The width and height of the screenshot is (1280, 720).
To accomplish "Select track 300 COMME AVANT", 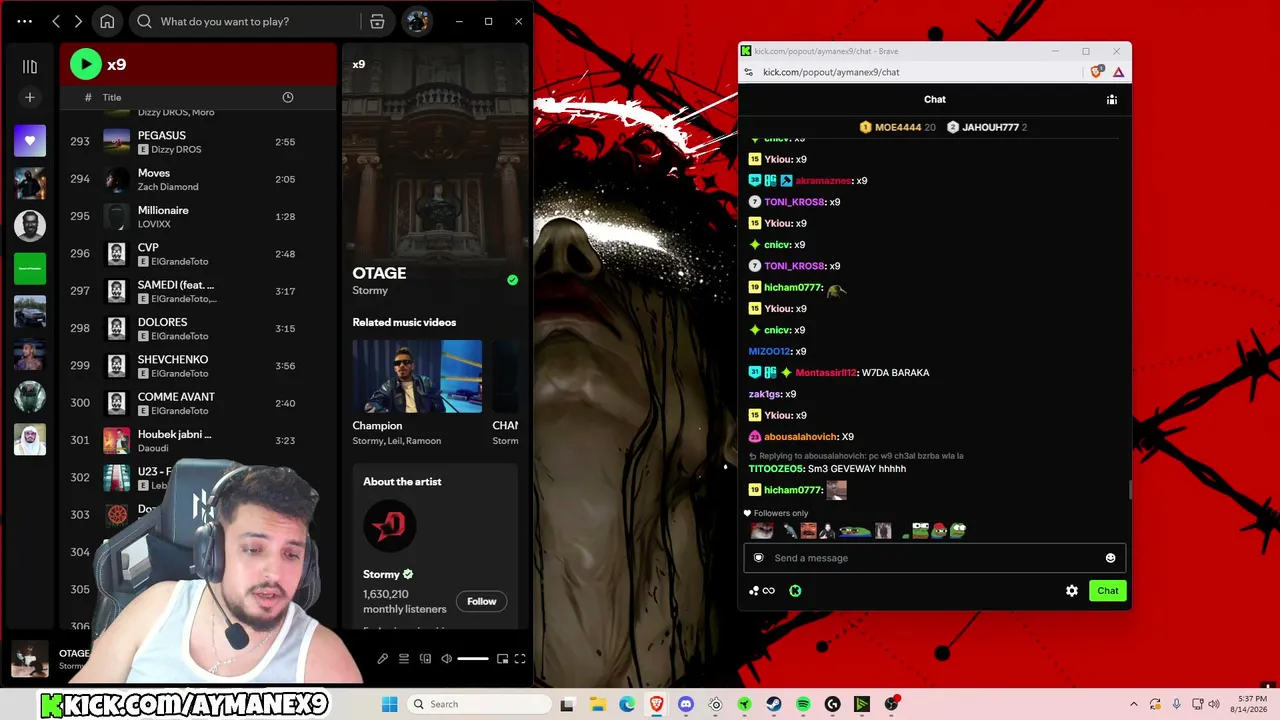I will (x=199, y=403).
